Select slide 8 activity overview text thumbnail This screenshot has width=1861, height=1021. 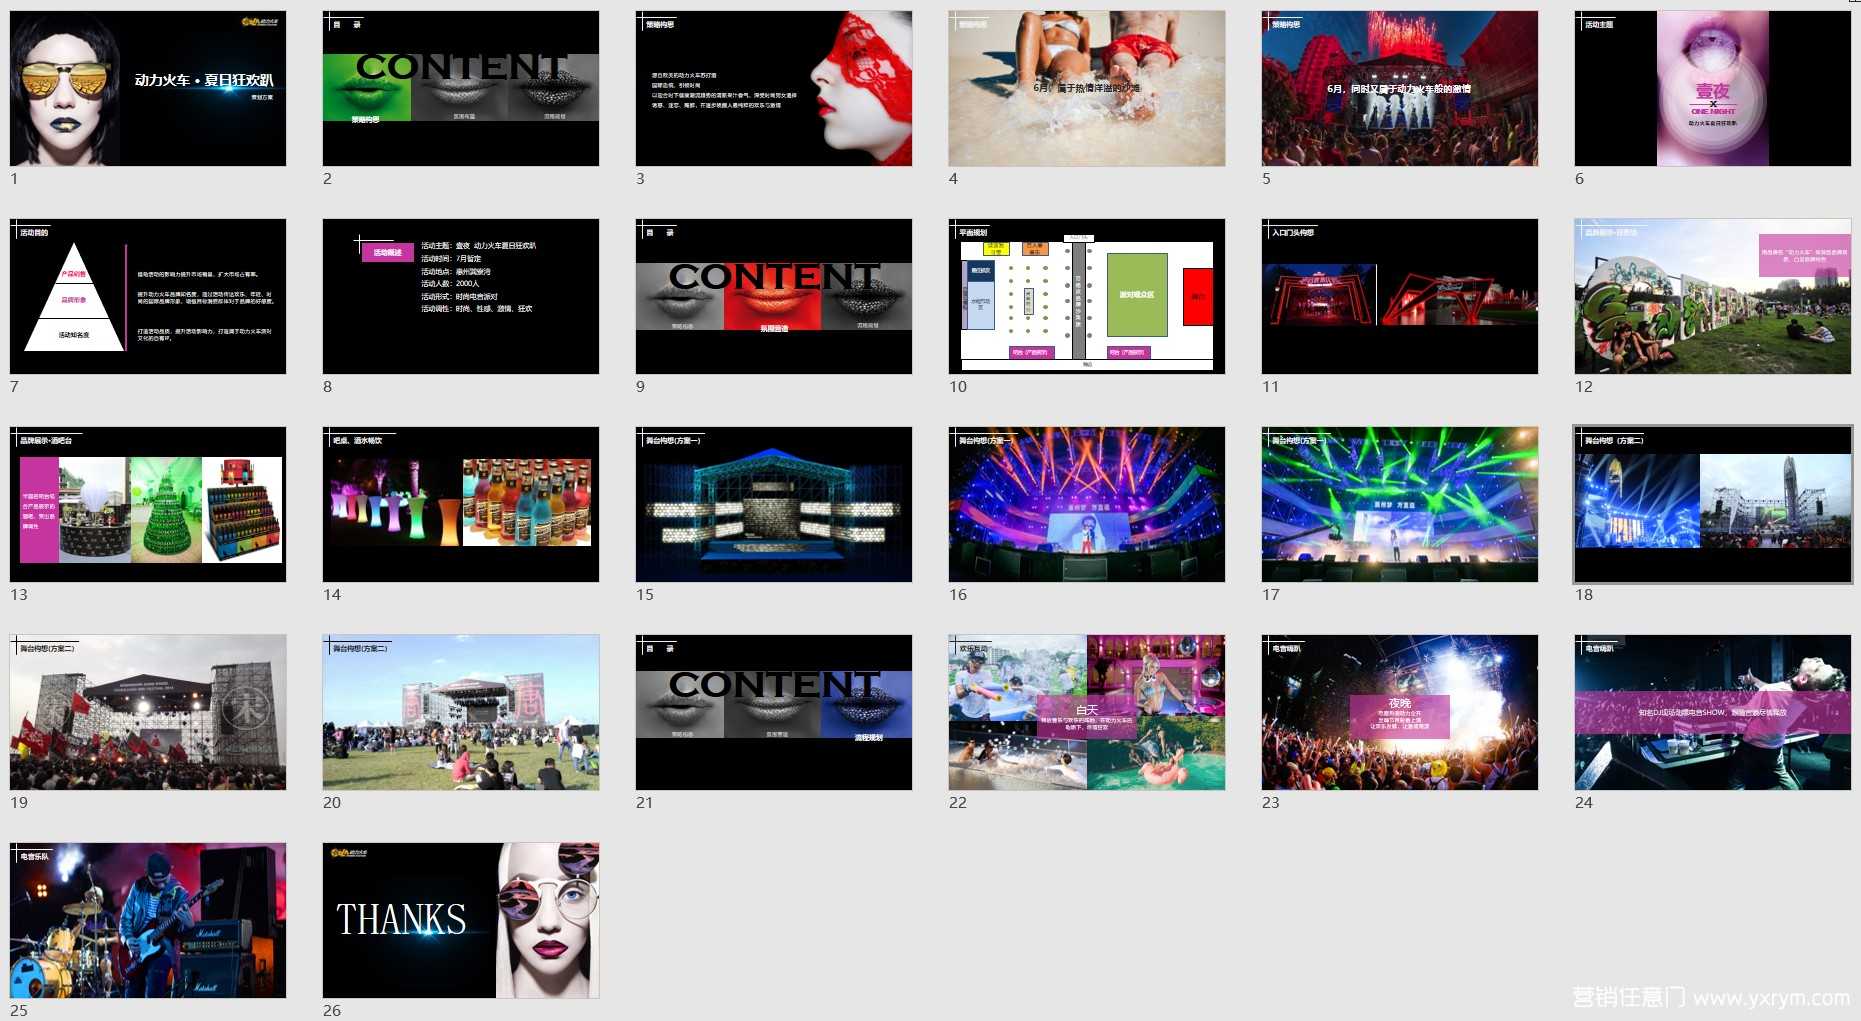tap(461, 296)
